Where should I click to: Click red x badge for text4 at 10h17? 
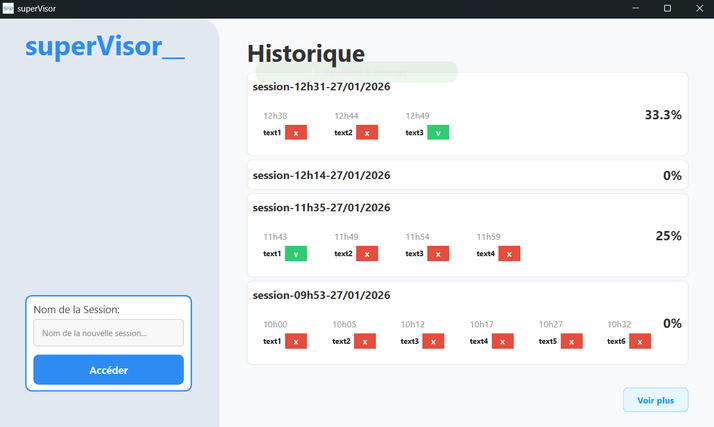coord(503,341)
